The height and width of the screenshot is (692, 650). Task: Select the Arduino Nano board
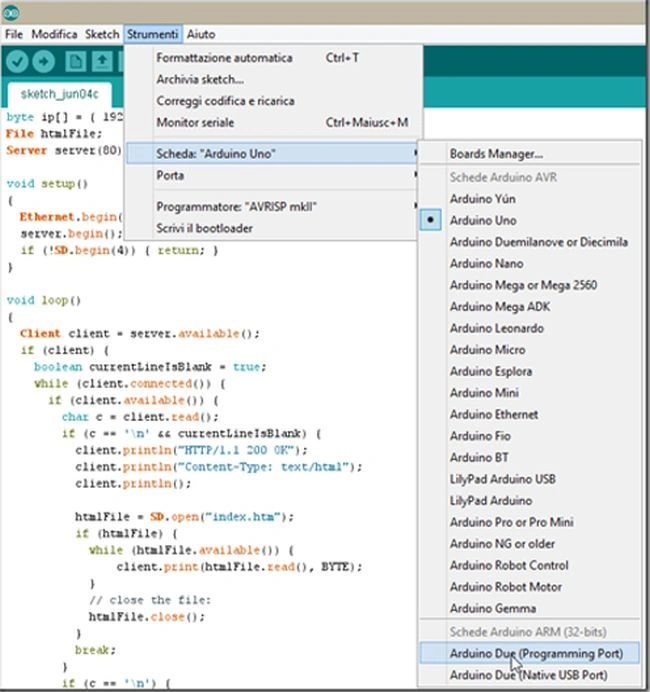pyautogui.click(x=530, y=263)
